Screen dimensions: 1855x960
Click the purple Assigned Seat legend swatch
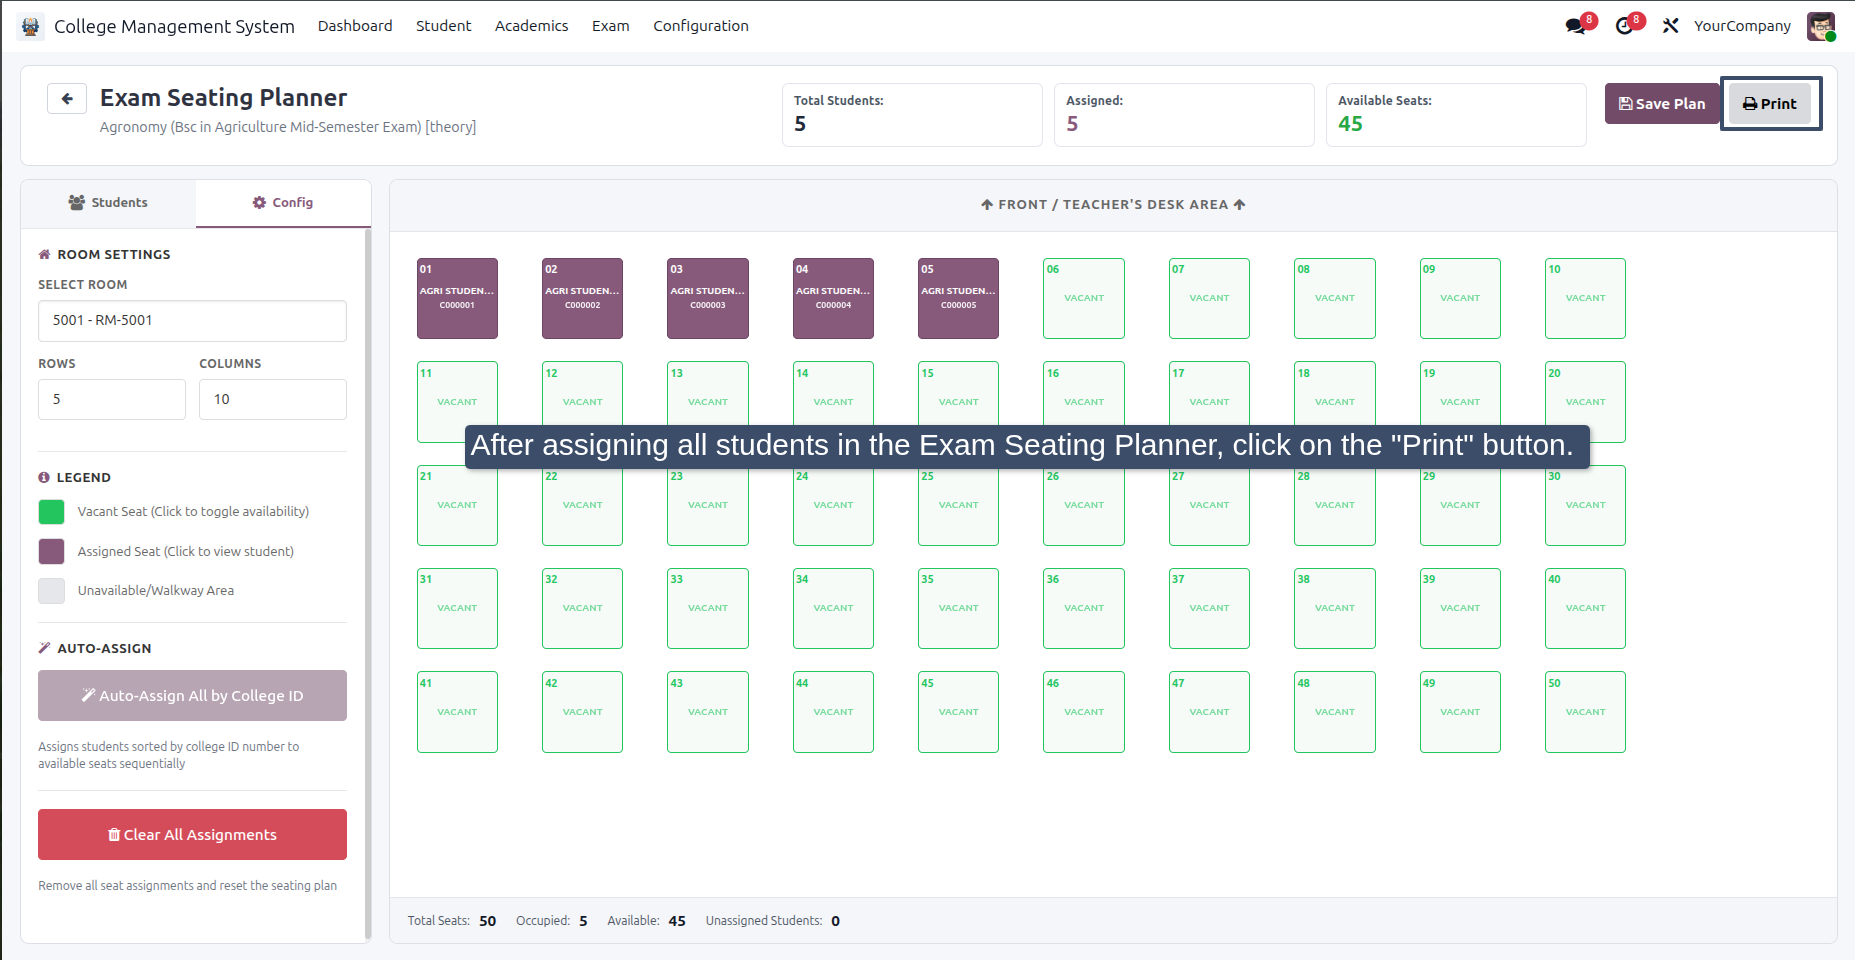[x=51, y=551]
